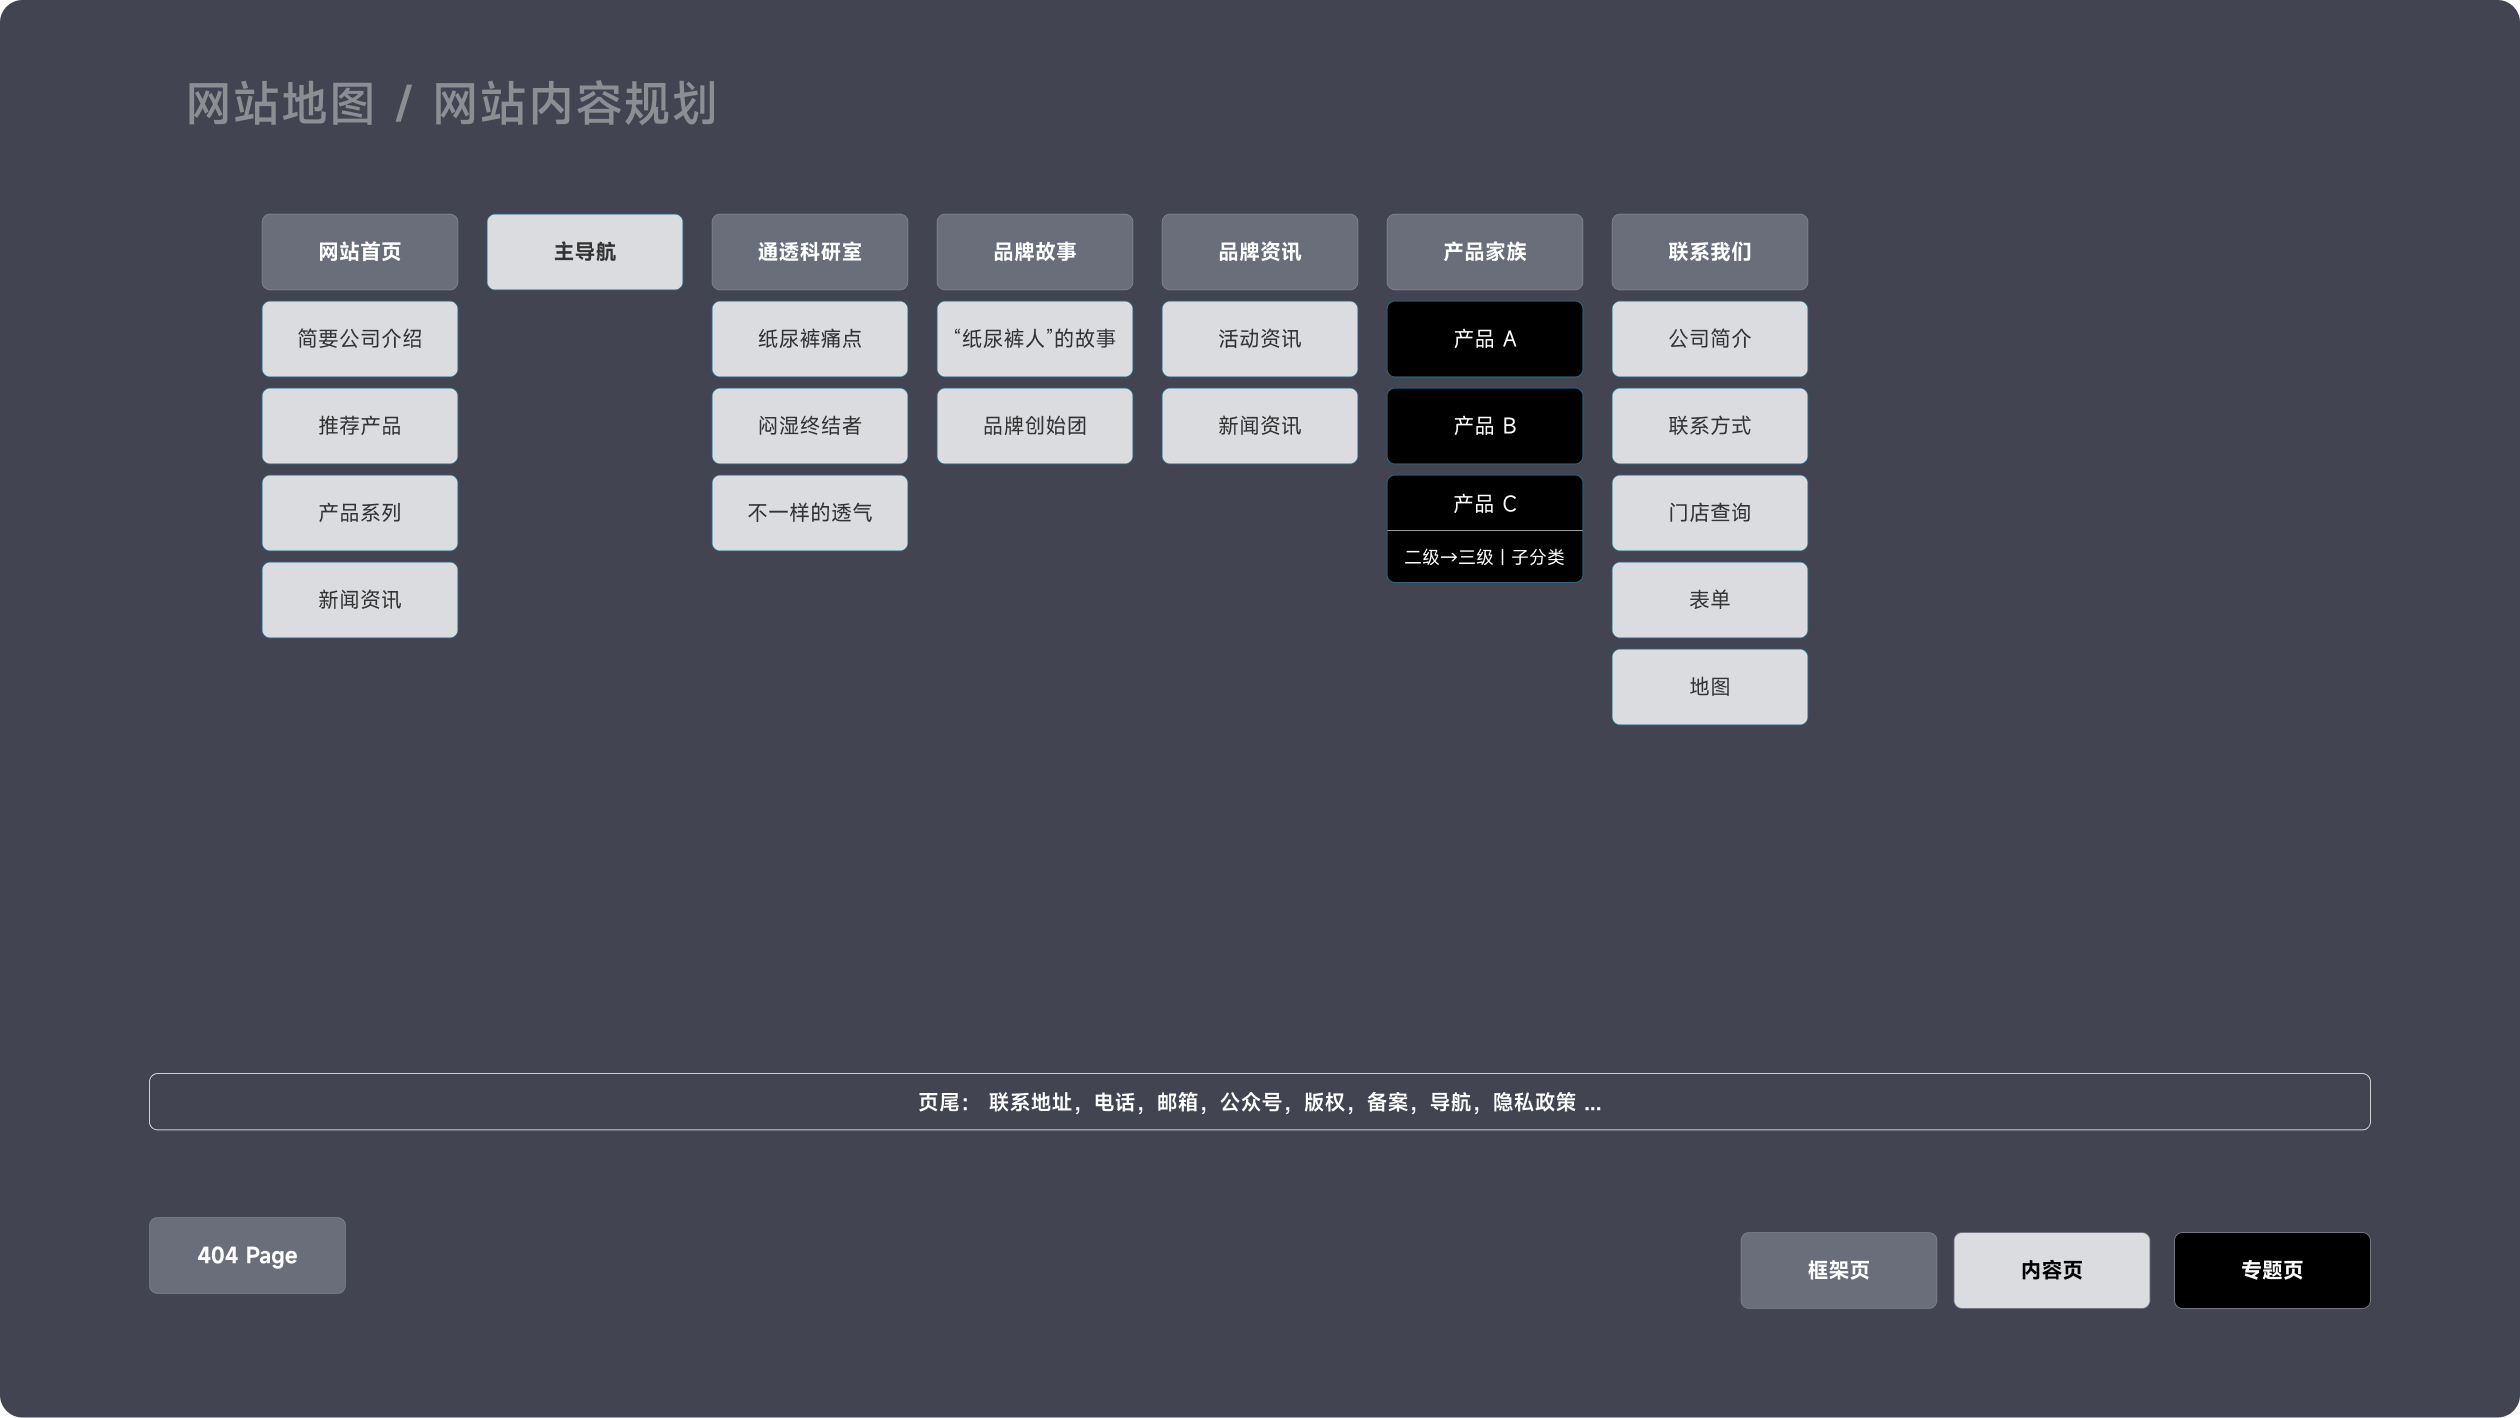This screenshot has height=1418, width=2520.
Task: Click the 产品 B black box
Action: coord(1484,426)
